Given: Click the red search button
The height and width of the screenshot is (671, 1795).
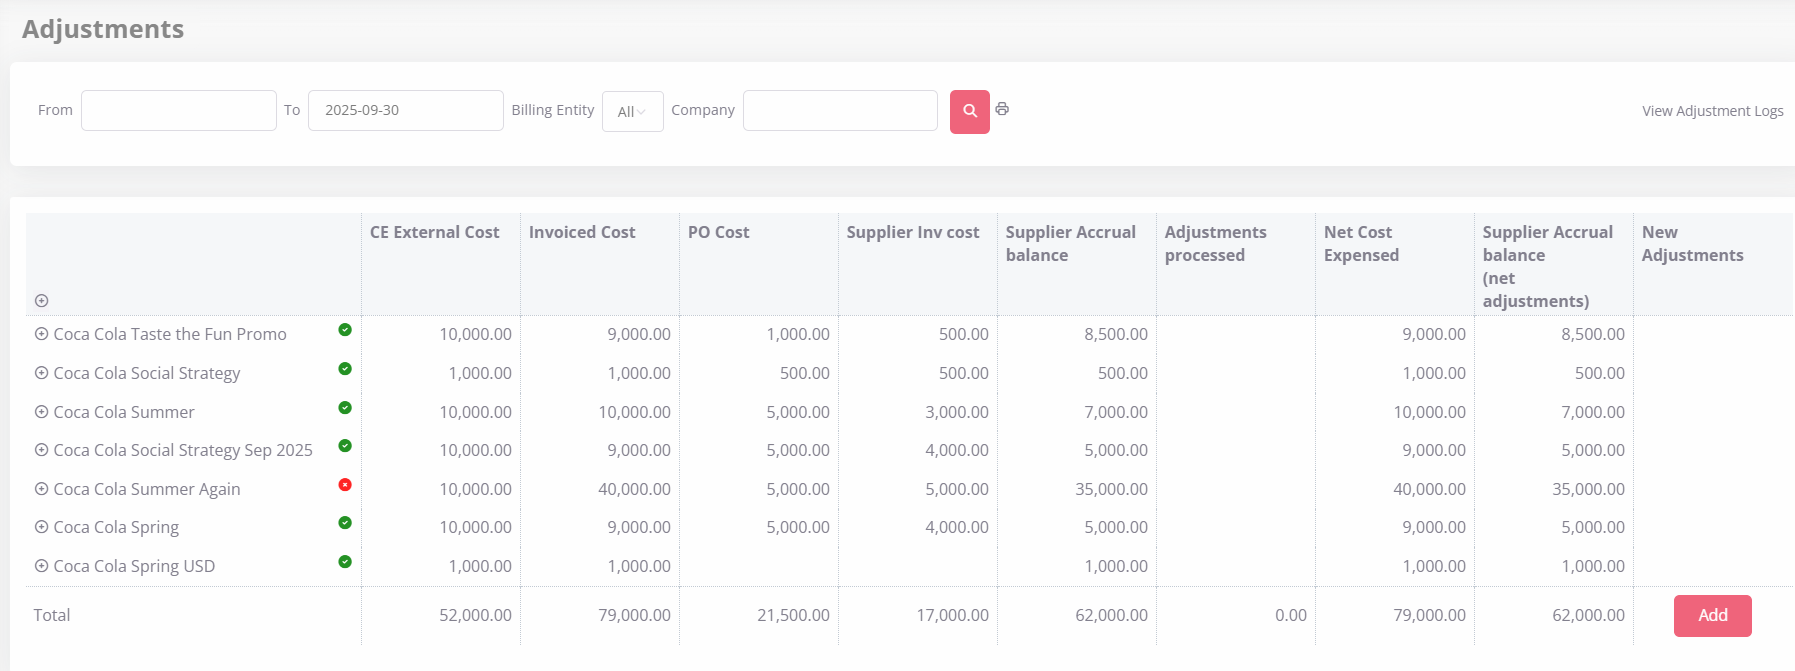Looking at the screenshot, I should (969, 111).
